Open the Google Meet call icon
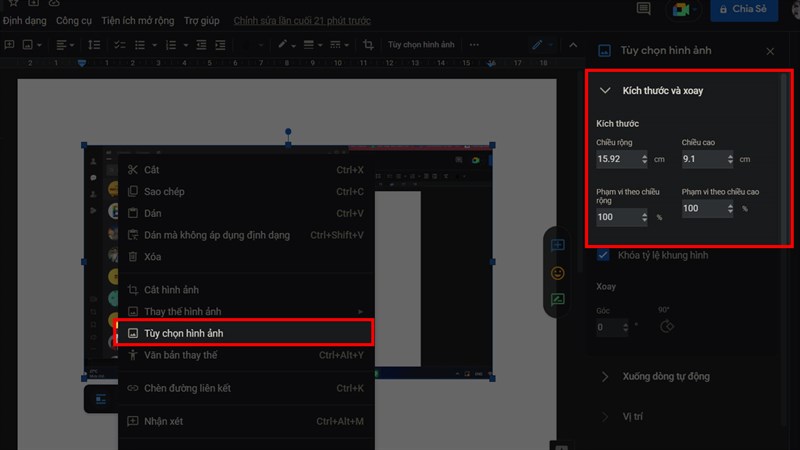 pyautogui.click(x=681, y=10)
